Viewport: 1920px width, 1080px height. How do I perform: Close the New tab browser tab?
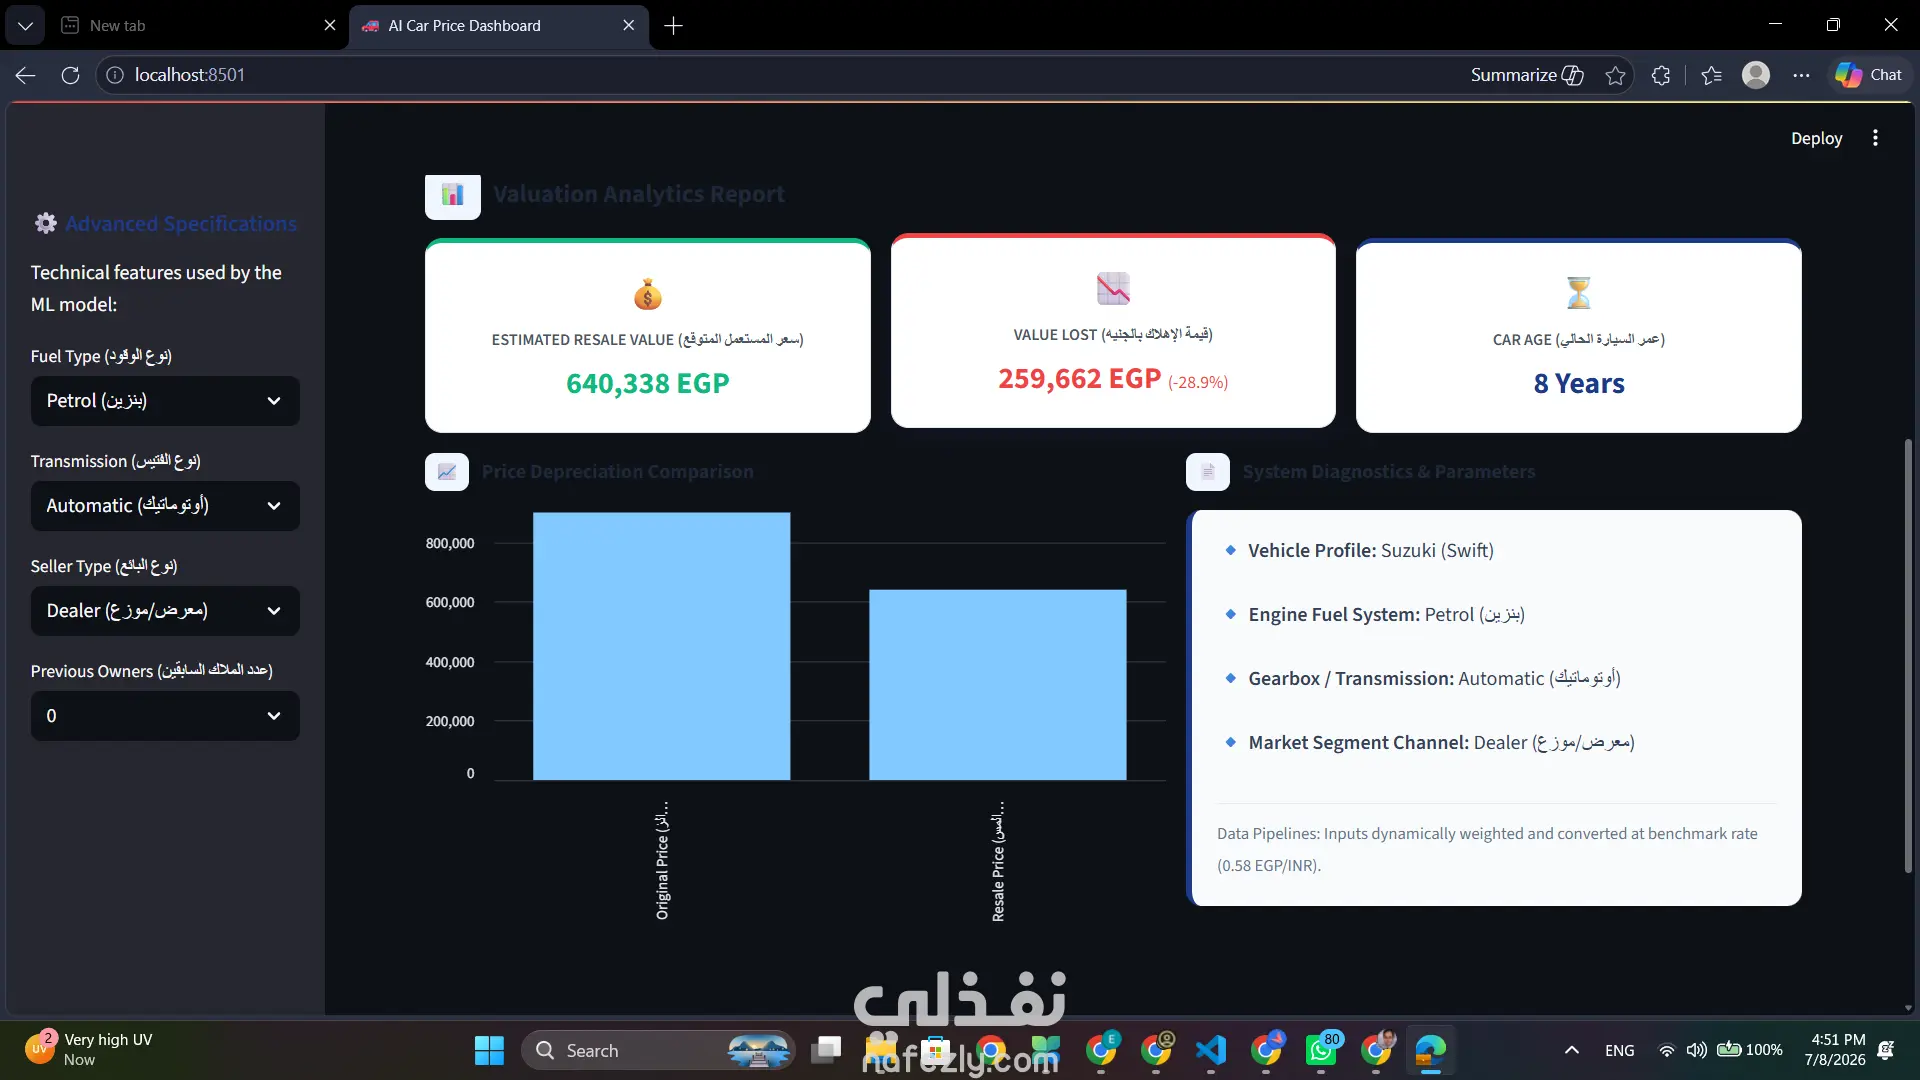330,26
